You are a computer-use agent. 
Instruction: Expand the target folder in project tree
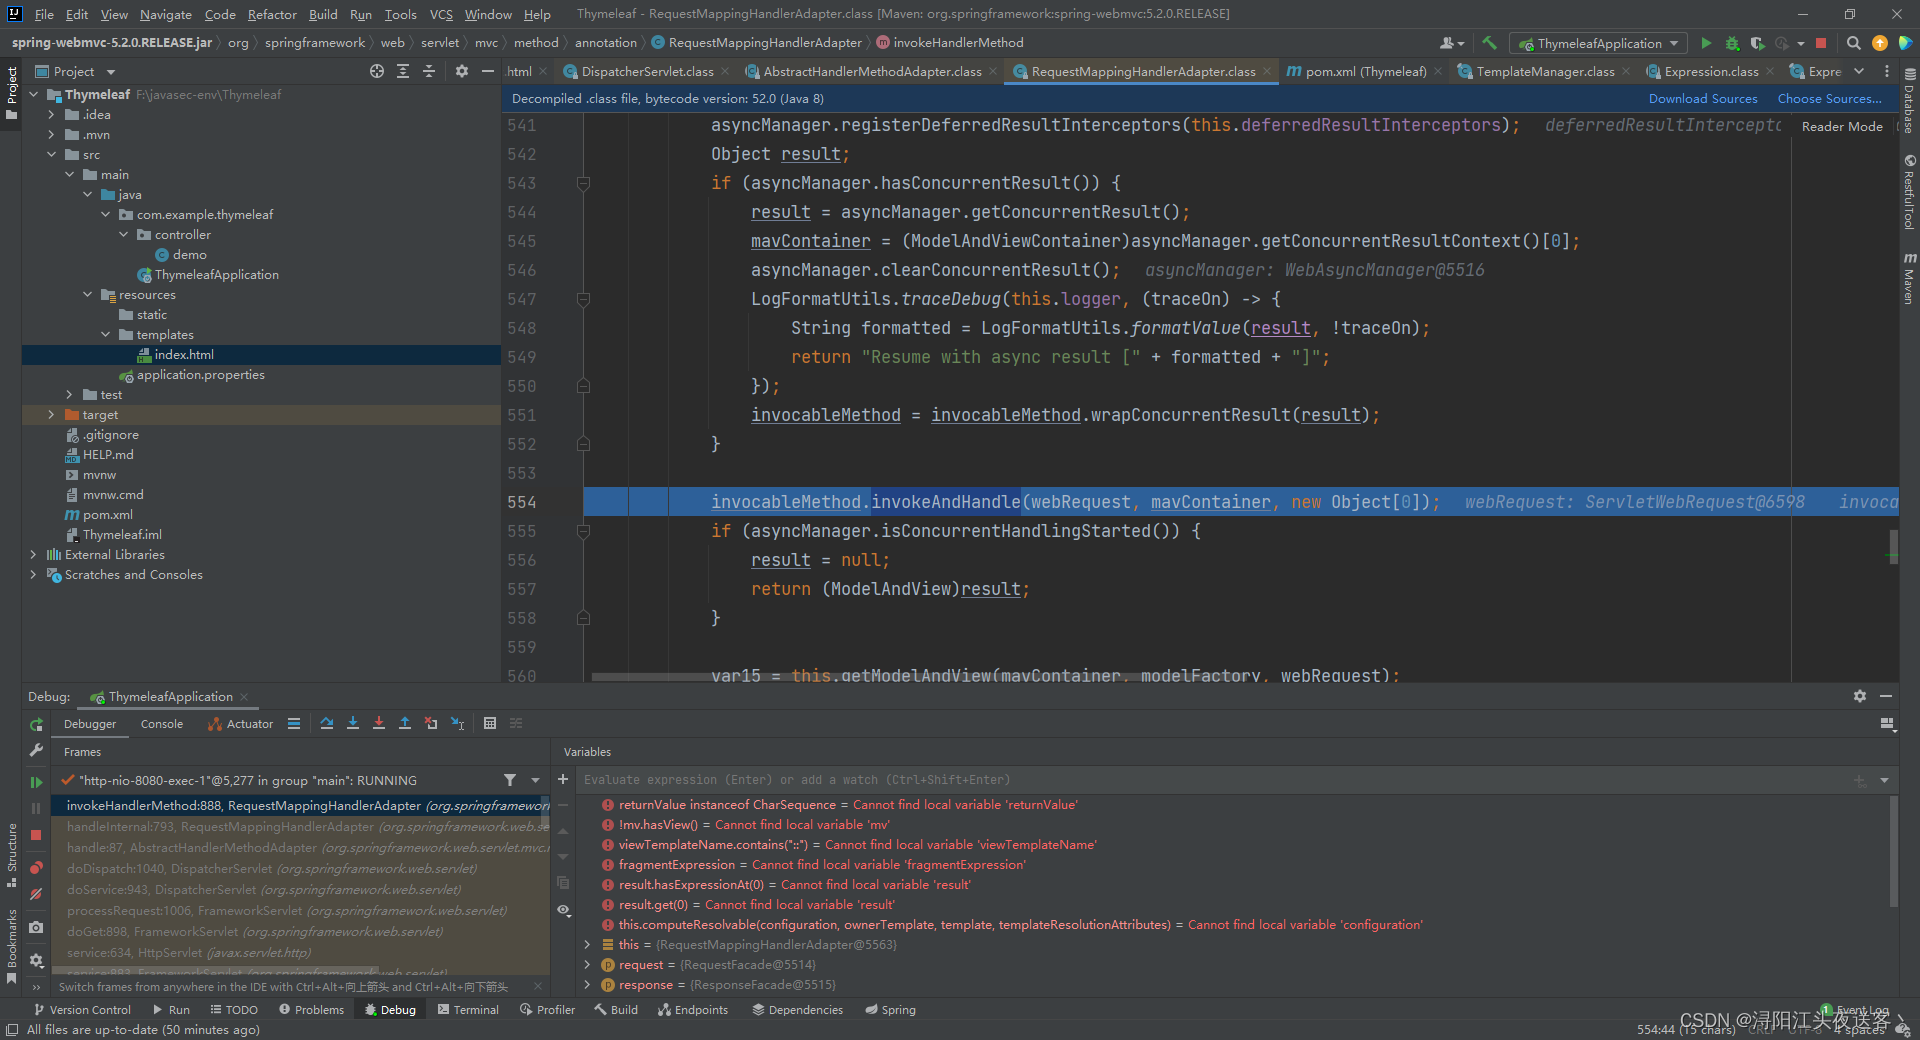click(x=51, y=415)
